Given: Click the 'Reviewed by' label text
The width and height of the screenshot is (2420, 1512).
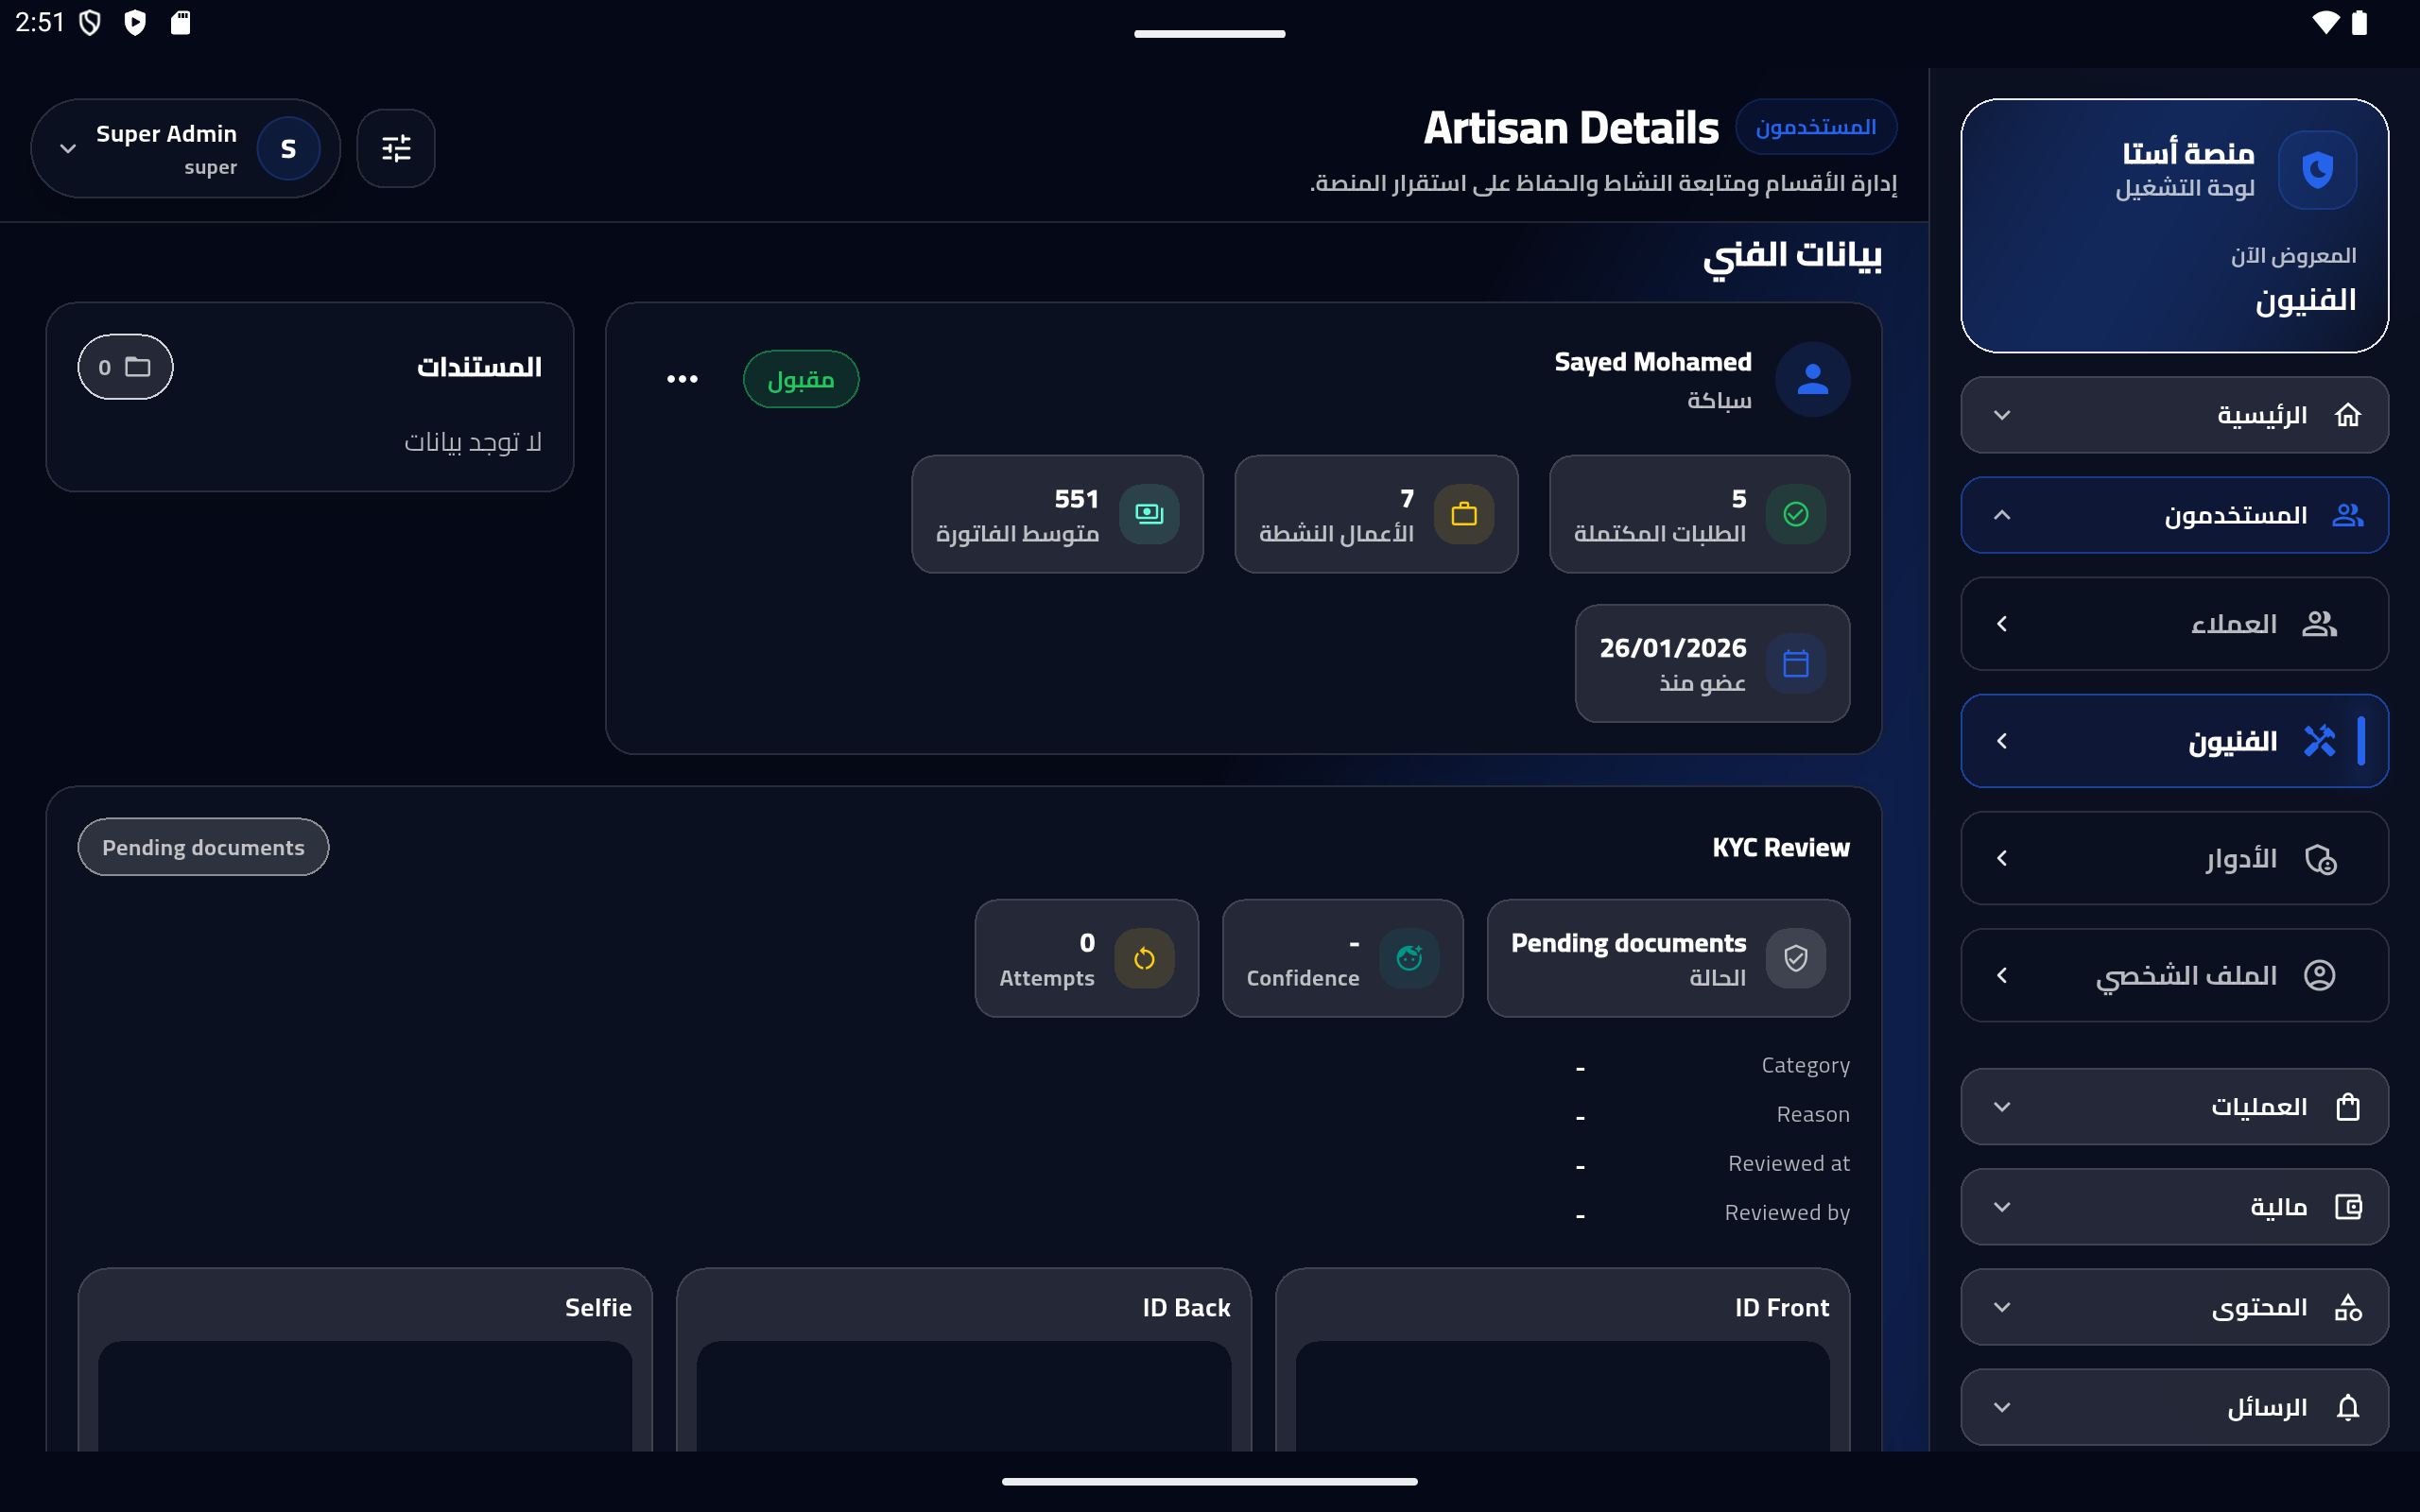Looking at the screenshot, I should 1787,1213.
